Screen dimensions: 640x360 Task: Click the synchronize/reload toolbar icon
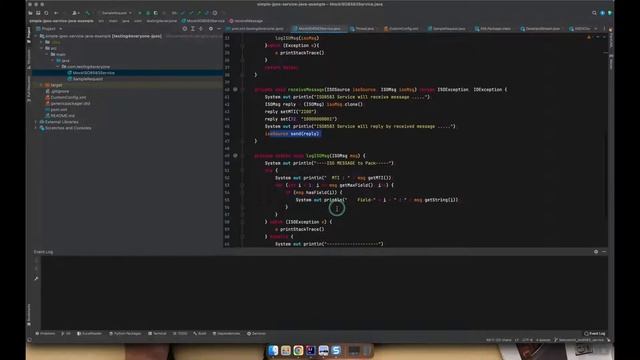(46, 13)
